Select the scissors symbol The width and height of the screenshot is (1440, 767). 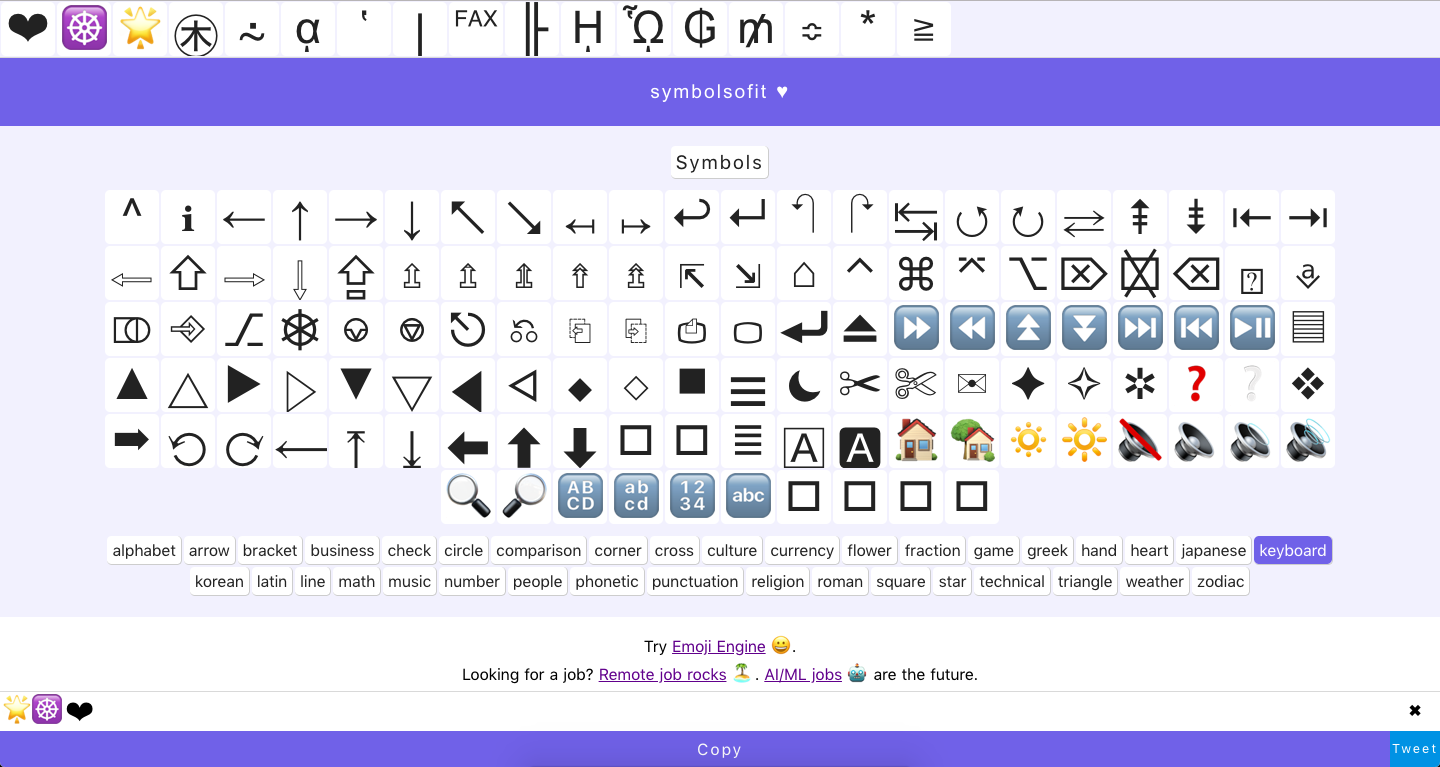(x=860, y=384)
